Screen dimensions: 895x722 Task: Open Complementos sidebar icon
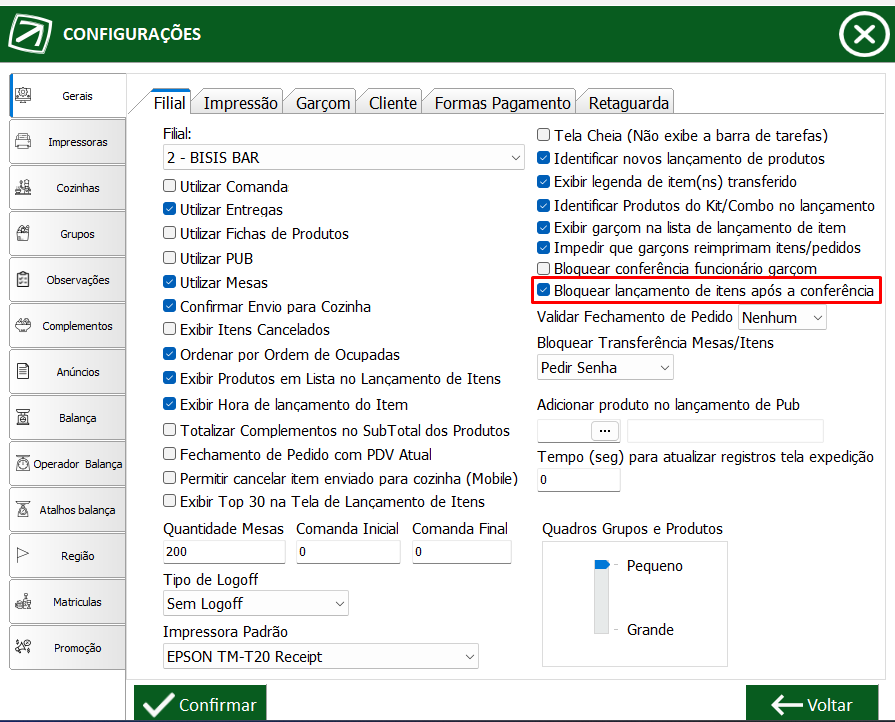pos(23,325)
